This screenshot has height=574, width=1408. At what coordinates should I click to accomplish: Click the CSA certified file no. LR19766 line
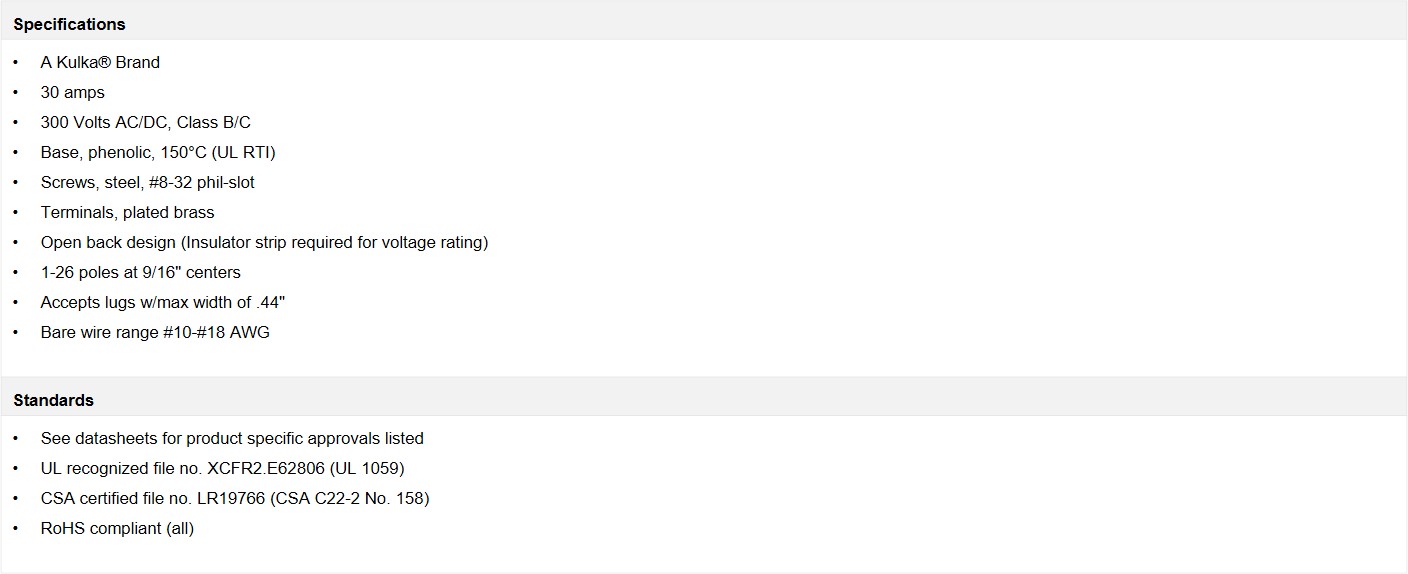pyautogui.click(x=235, y=498)
